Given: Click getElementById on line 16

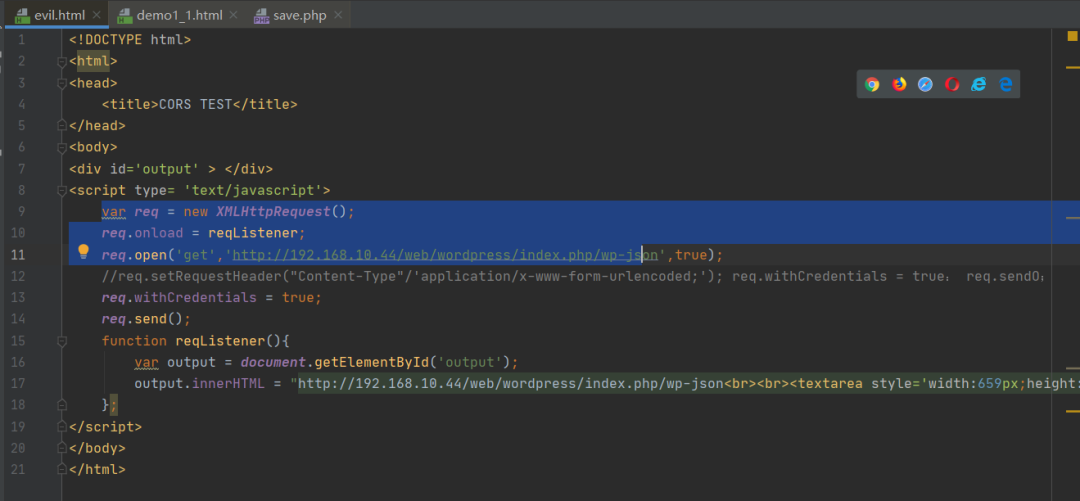Looking at the screenshot, I should pos(371,362).
